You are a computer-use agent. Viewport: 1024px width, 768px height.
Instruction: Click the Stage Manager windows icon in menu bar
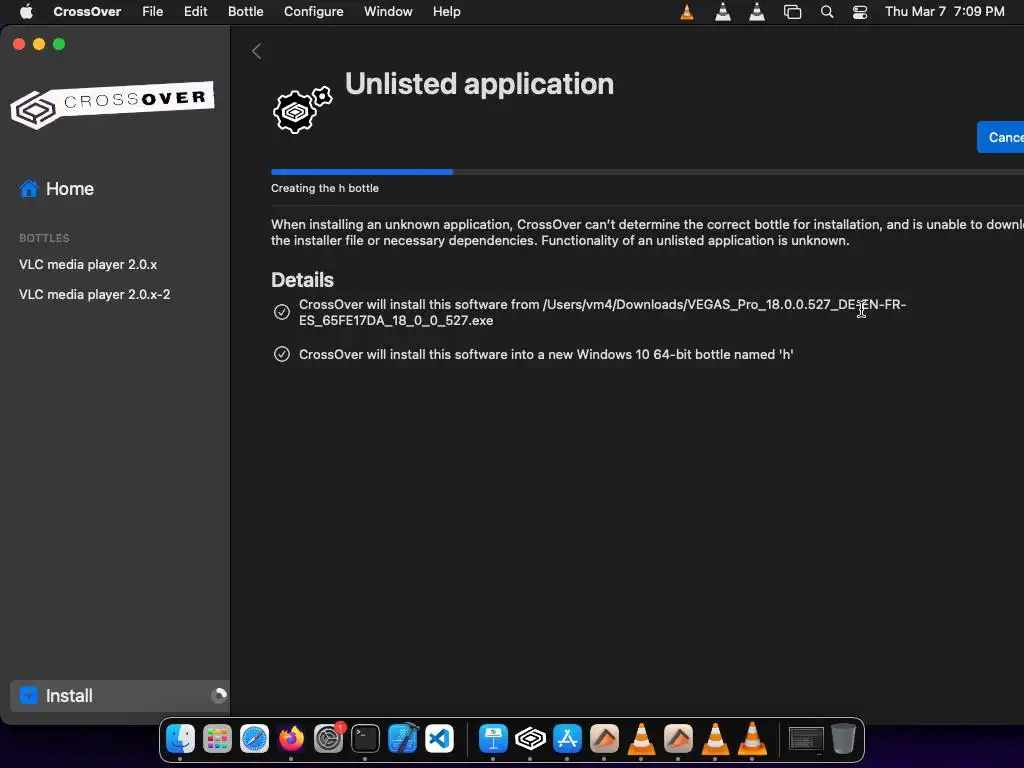(792, 12)
